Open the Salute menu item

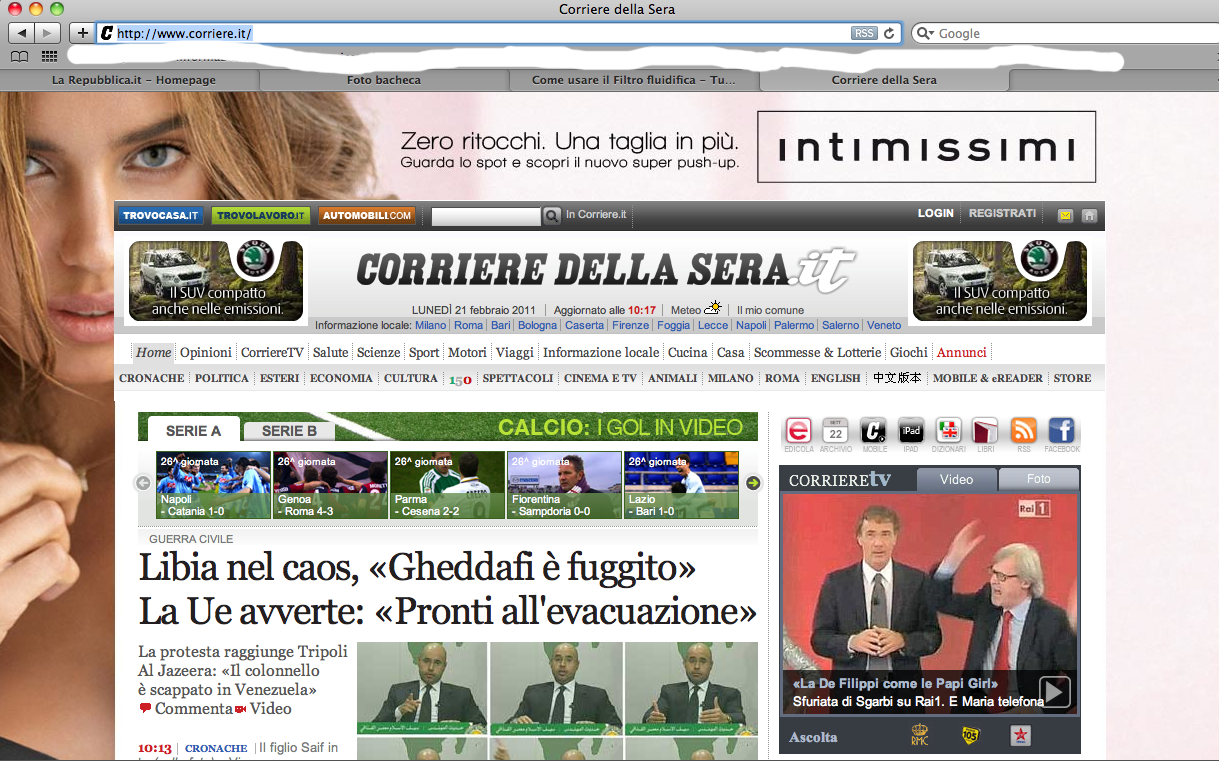click(x=330, y=352)
